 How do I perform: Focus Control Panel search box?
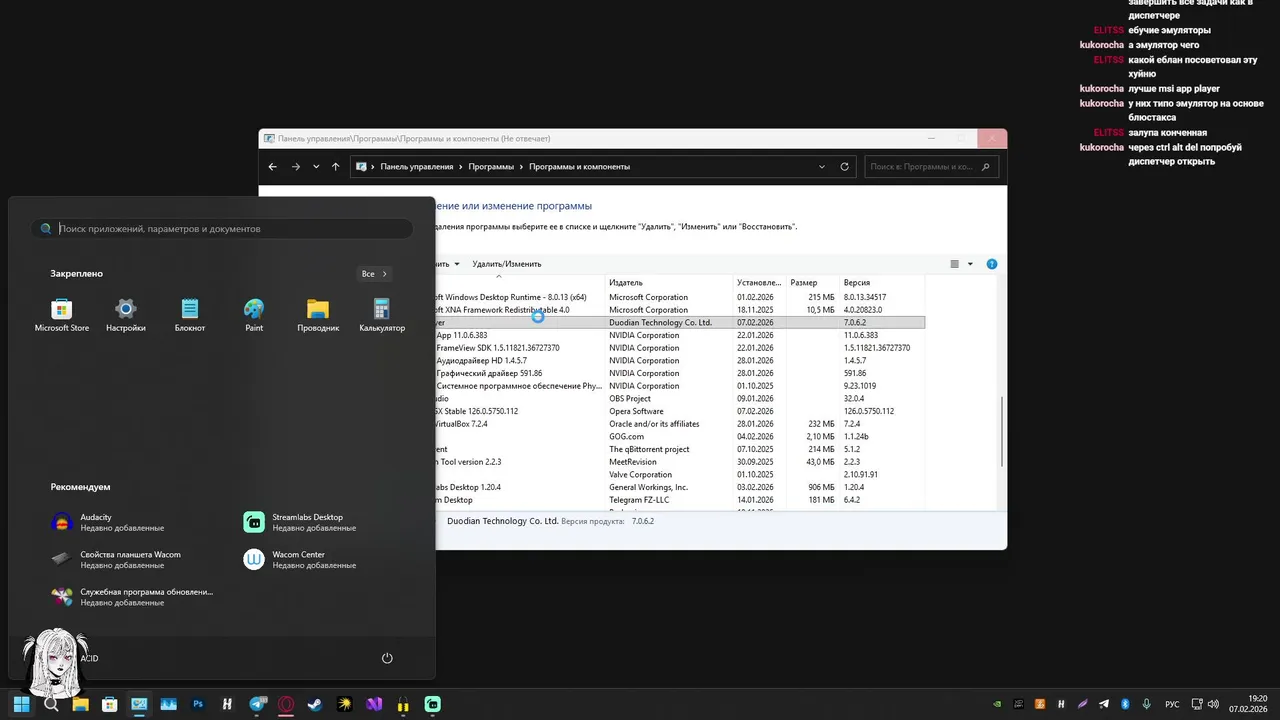coord(932,167)
